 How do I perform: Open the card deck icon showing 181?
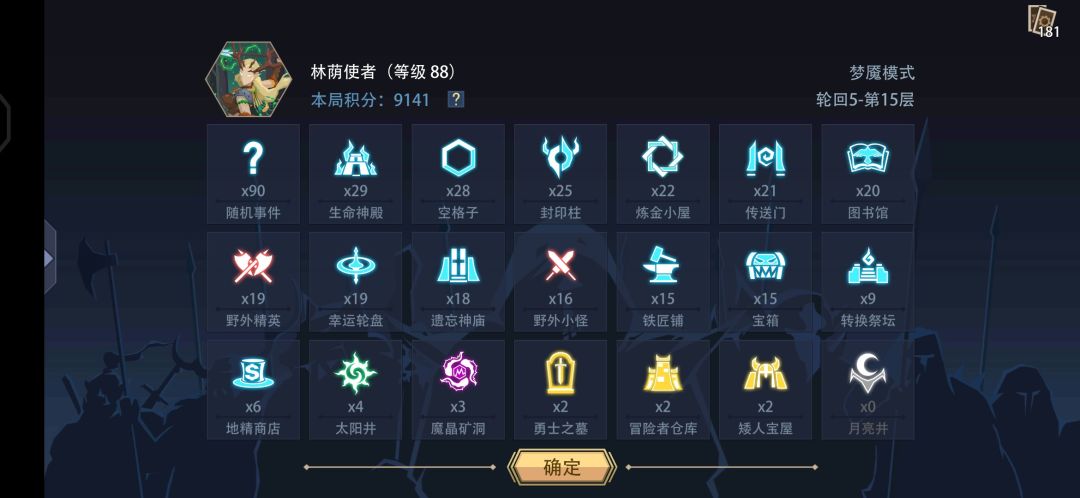click(x=1042, y=21)
